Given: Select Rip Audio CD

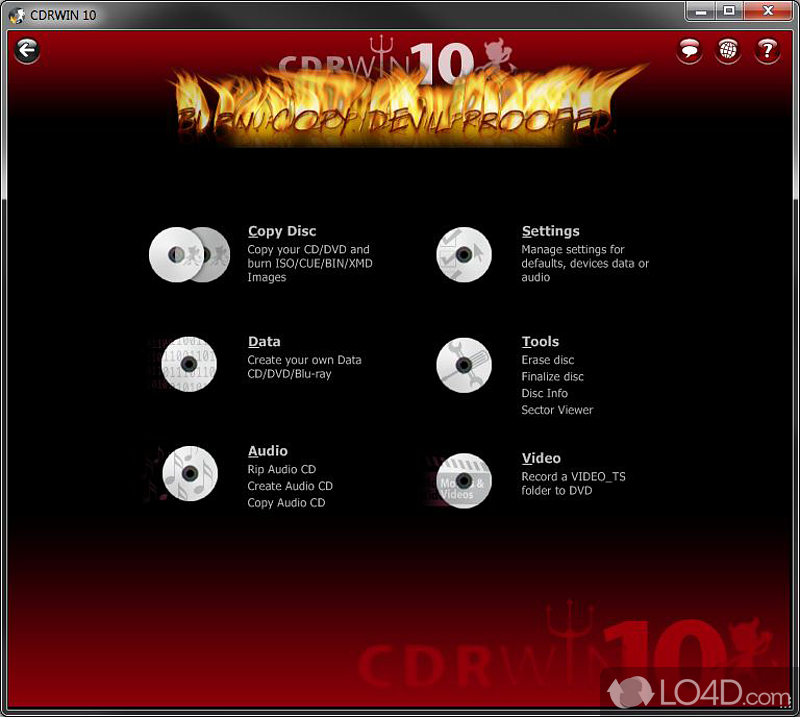Looking at the screenshot, I should pyautogui.click(x=282, y=469).
